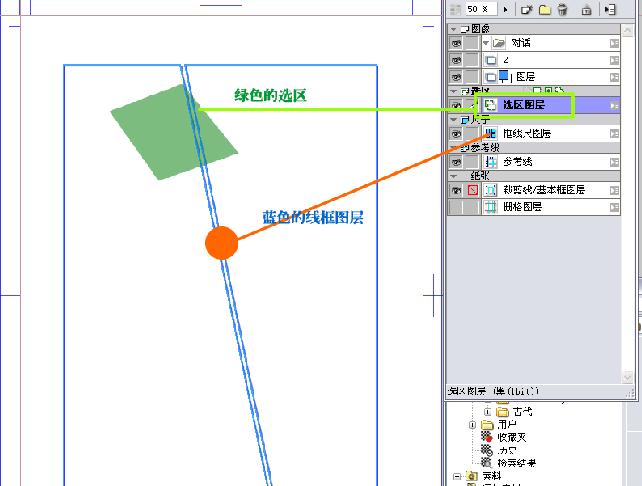Image resolution: width=642 pixels, height=486 pixels.
Task: Click the lock layer toolbar icon
Action: pos(586,9)
